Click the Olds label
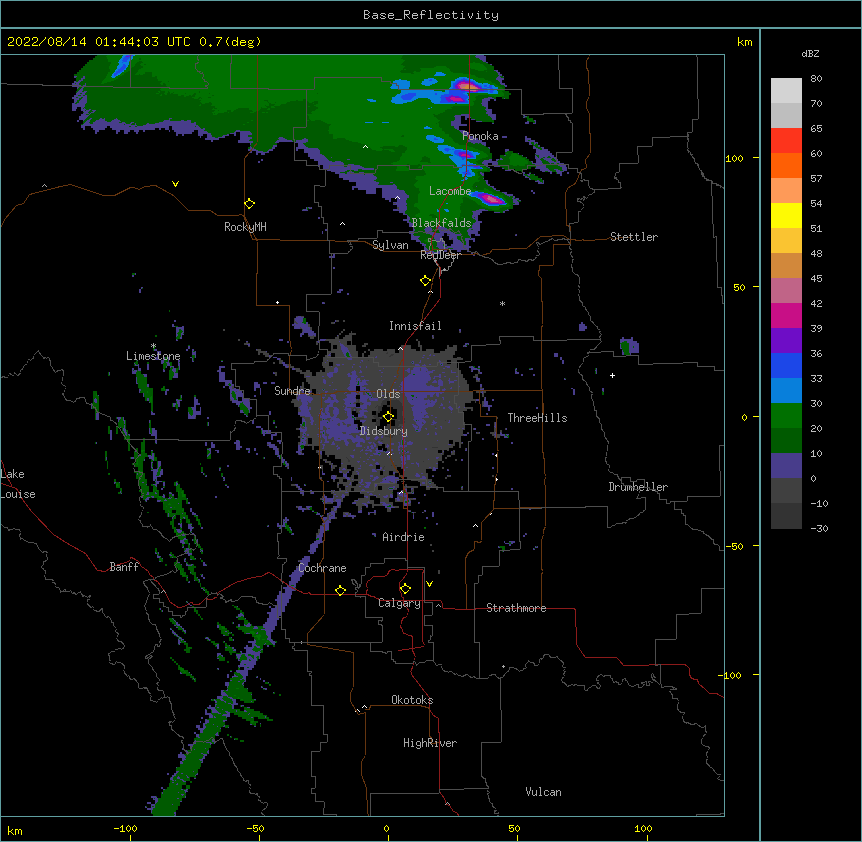Image resolution: width=862 pixels, height=842 pixels. pyautogui.click(x=388, y=394)
